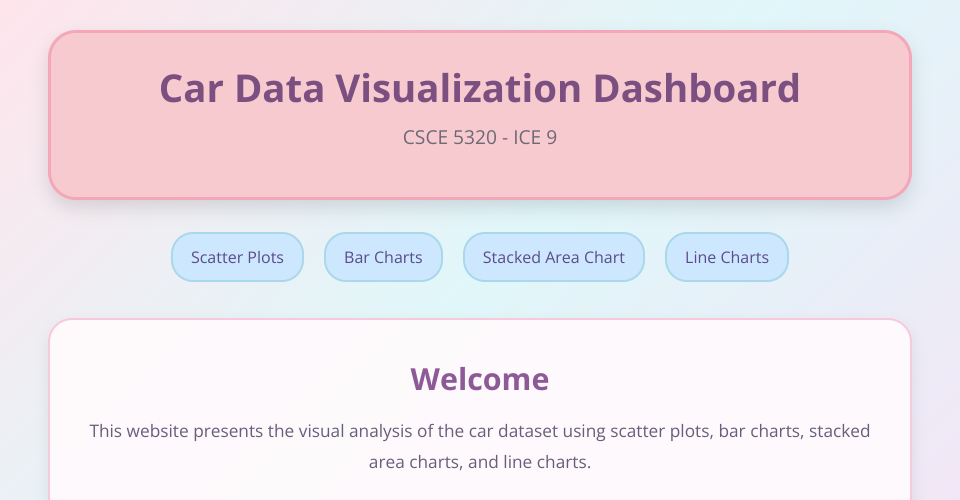Select the Stacked Area Chart tab

(553, 257)
